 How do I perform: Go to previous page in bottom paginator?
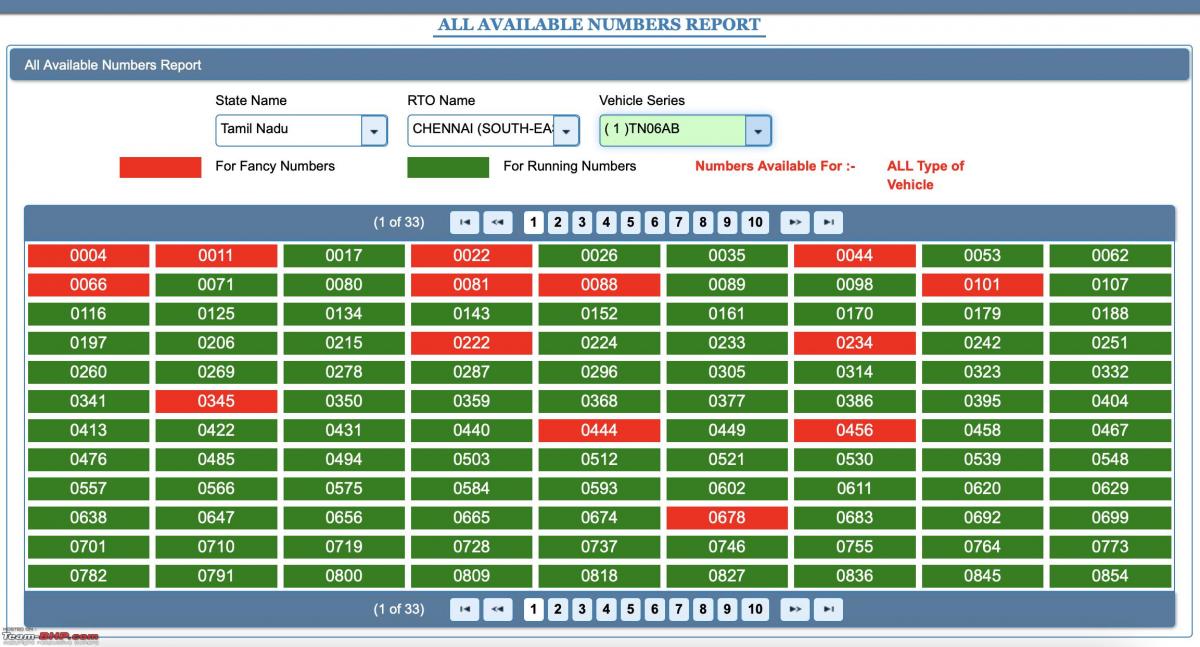point(497,609)
